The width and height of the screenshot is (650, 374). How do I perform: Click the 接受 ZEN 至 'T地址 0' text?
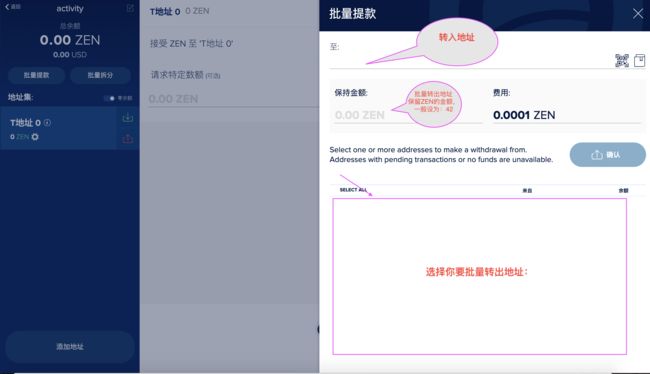192,43
